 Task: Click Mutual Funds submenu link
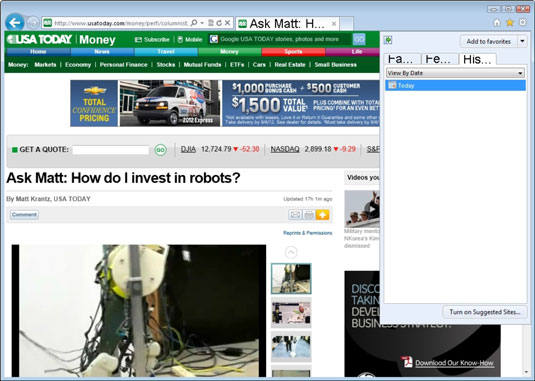point(202,65)
